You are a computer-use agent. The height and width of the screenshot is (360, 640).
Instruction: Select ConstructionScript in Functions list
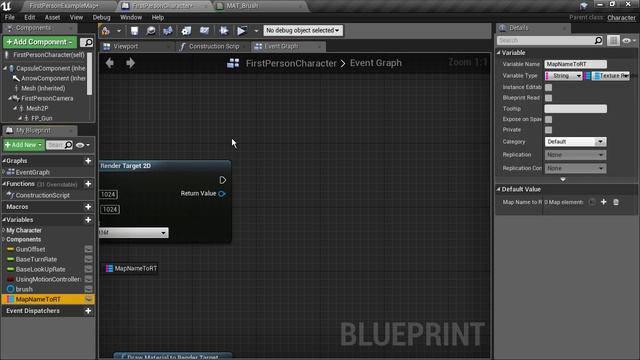coord(42,196)
